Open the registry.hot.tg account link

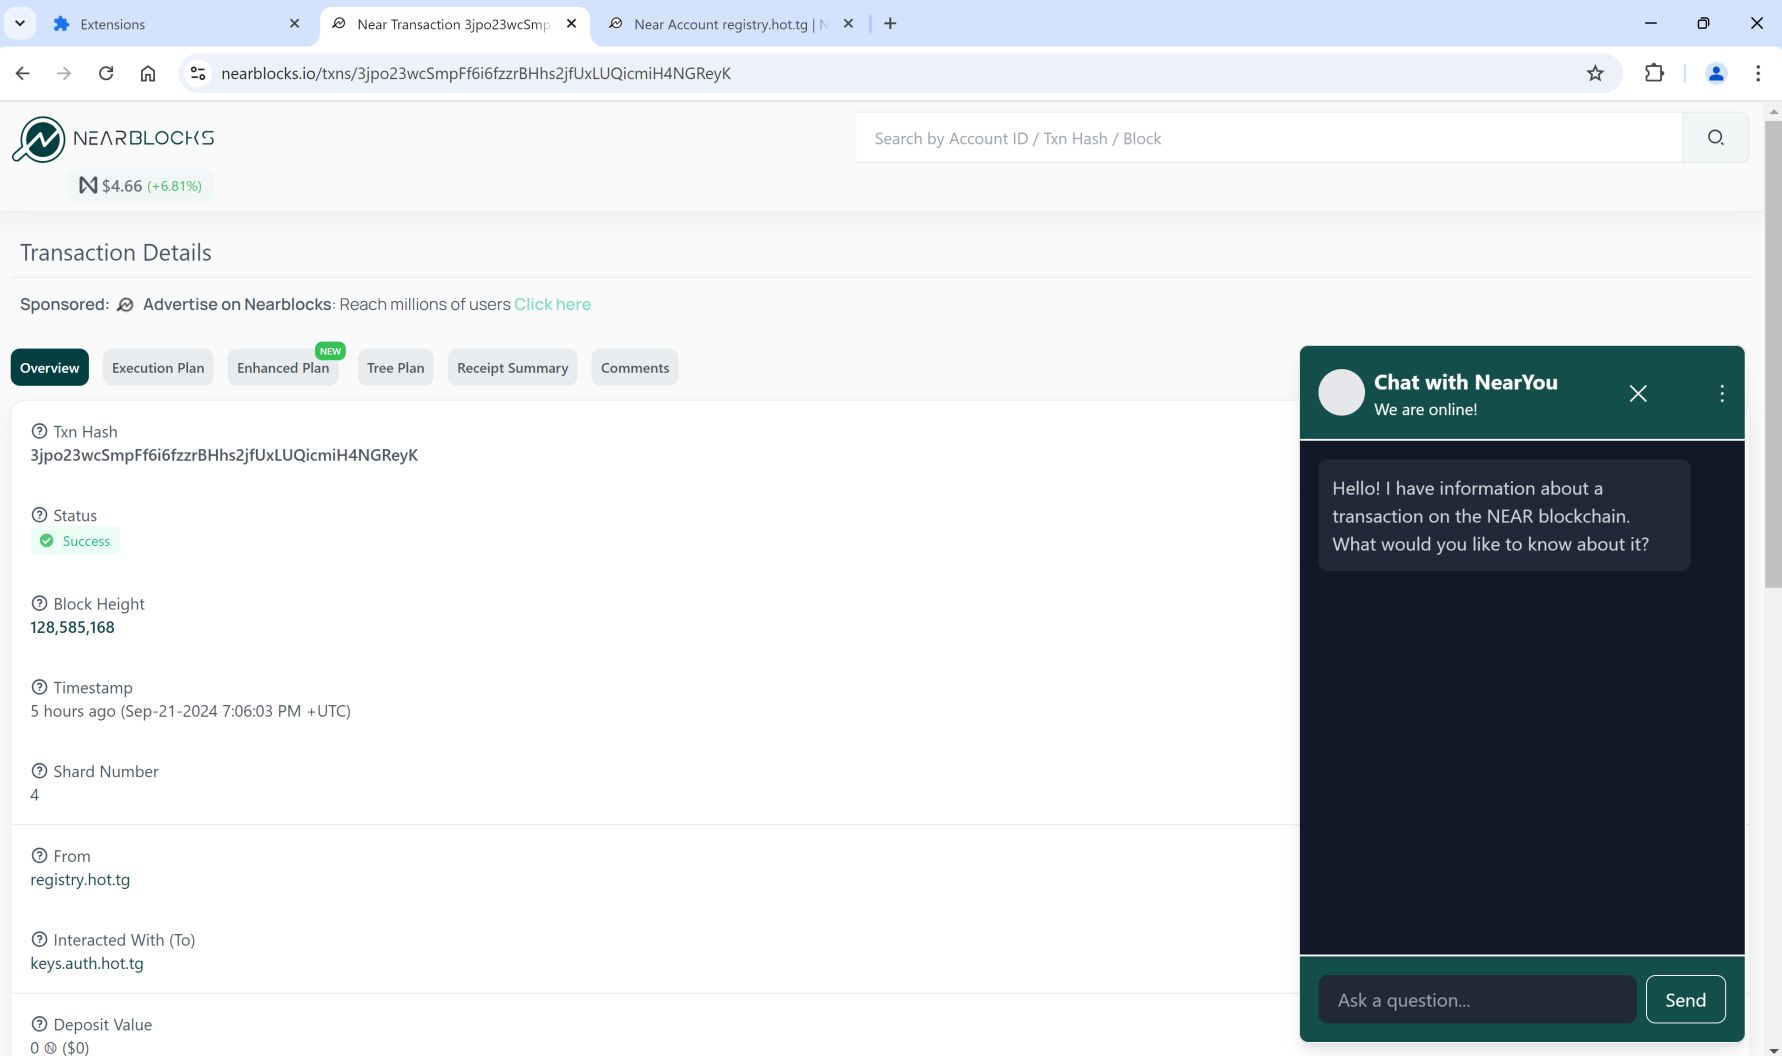click(x=80, y=879)
